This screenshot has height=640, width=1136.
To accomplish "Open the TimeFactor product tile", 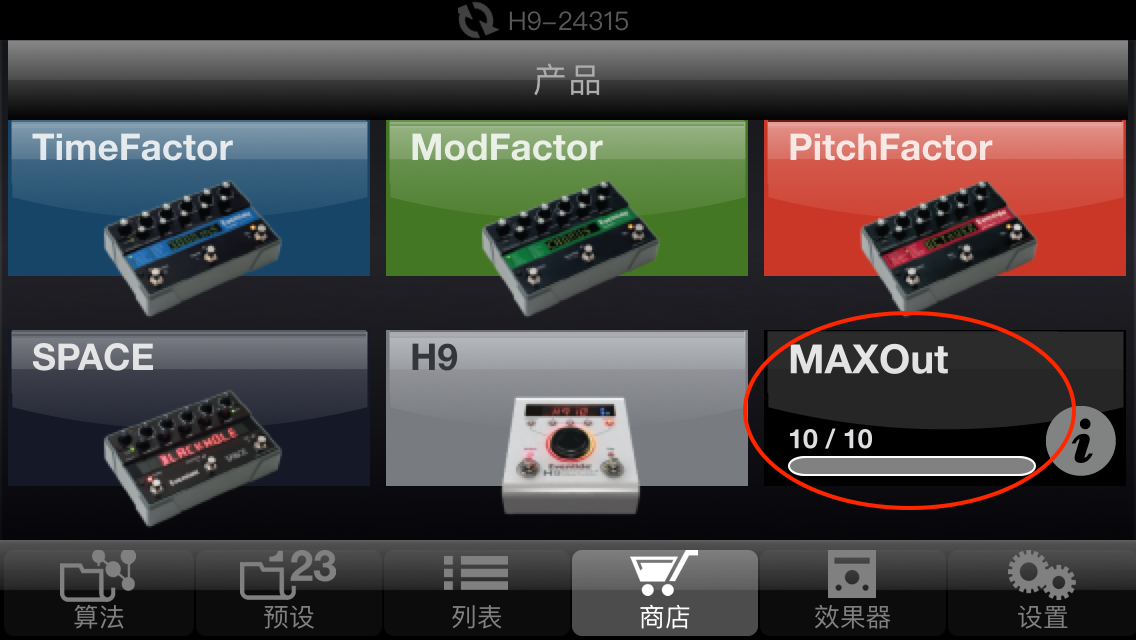I will tap(189, 198).
